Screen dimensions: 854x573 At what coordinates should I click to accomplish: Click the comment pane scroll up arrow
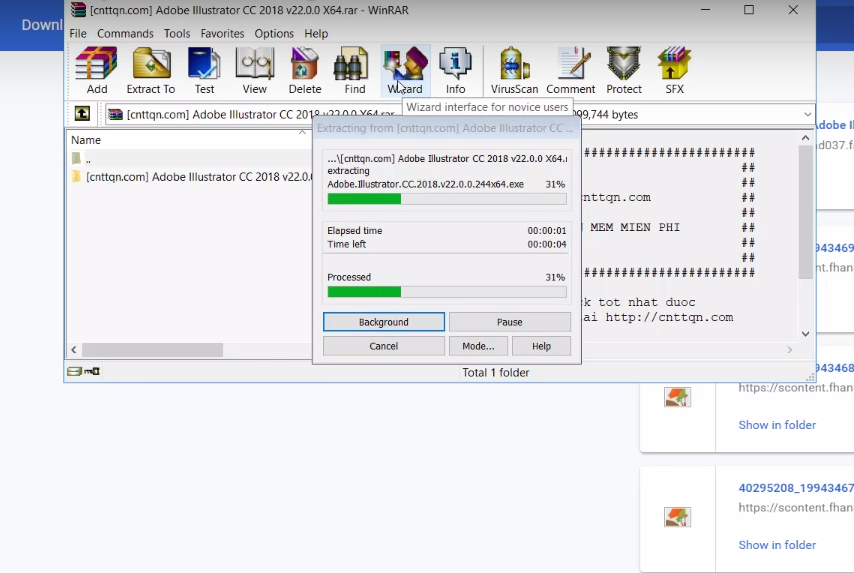click(806, 138)
